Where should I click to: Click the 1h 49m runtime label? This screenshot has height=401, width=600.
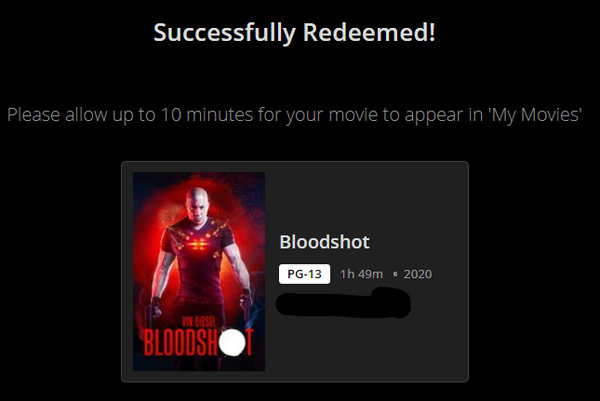pyautogui.click(x=362, y=274)
